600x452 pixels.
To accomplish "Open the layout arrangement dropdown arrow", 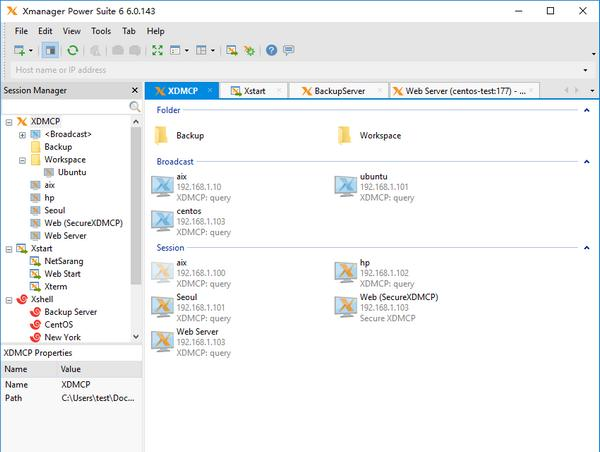I will tap(213, 51).
